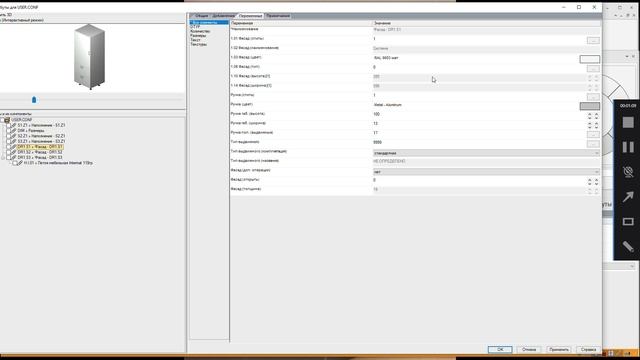640x360 pixels.
Task: Open the ellipsis button for 1.06 Фасад row
Action: coord(593,68)
